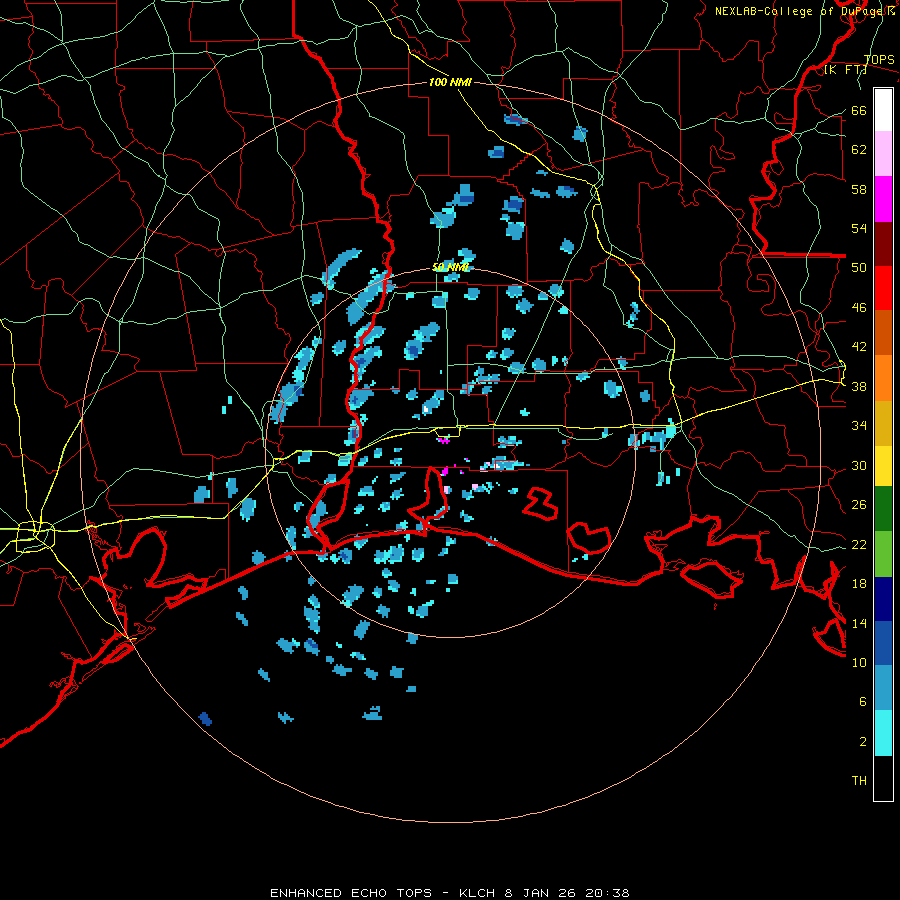Click the navy 22 kft legend swatch
Viewport: 900px width, 900px height.
tap(883, 599)
